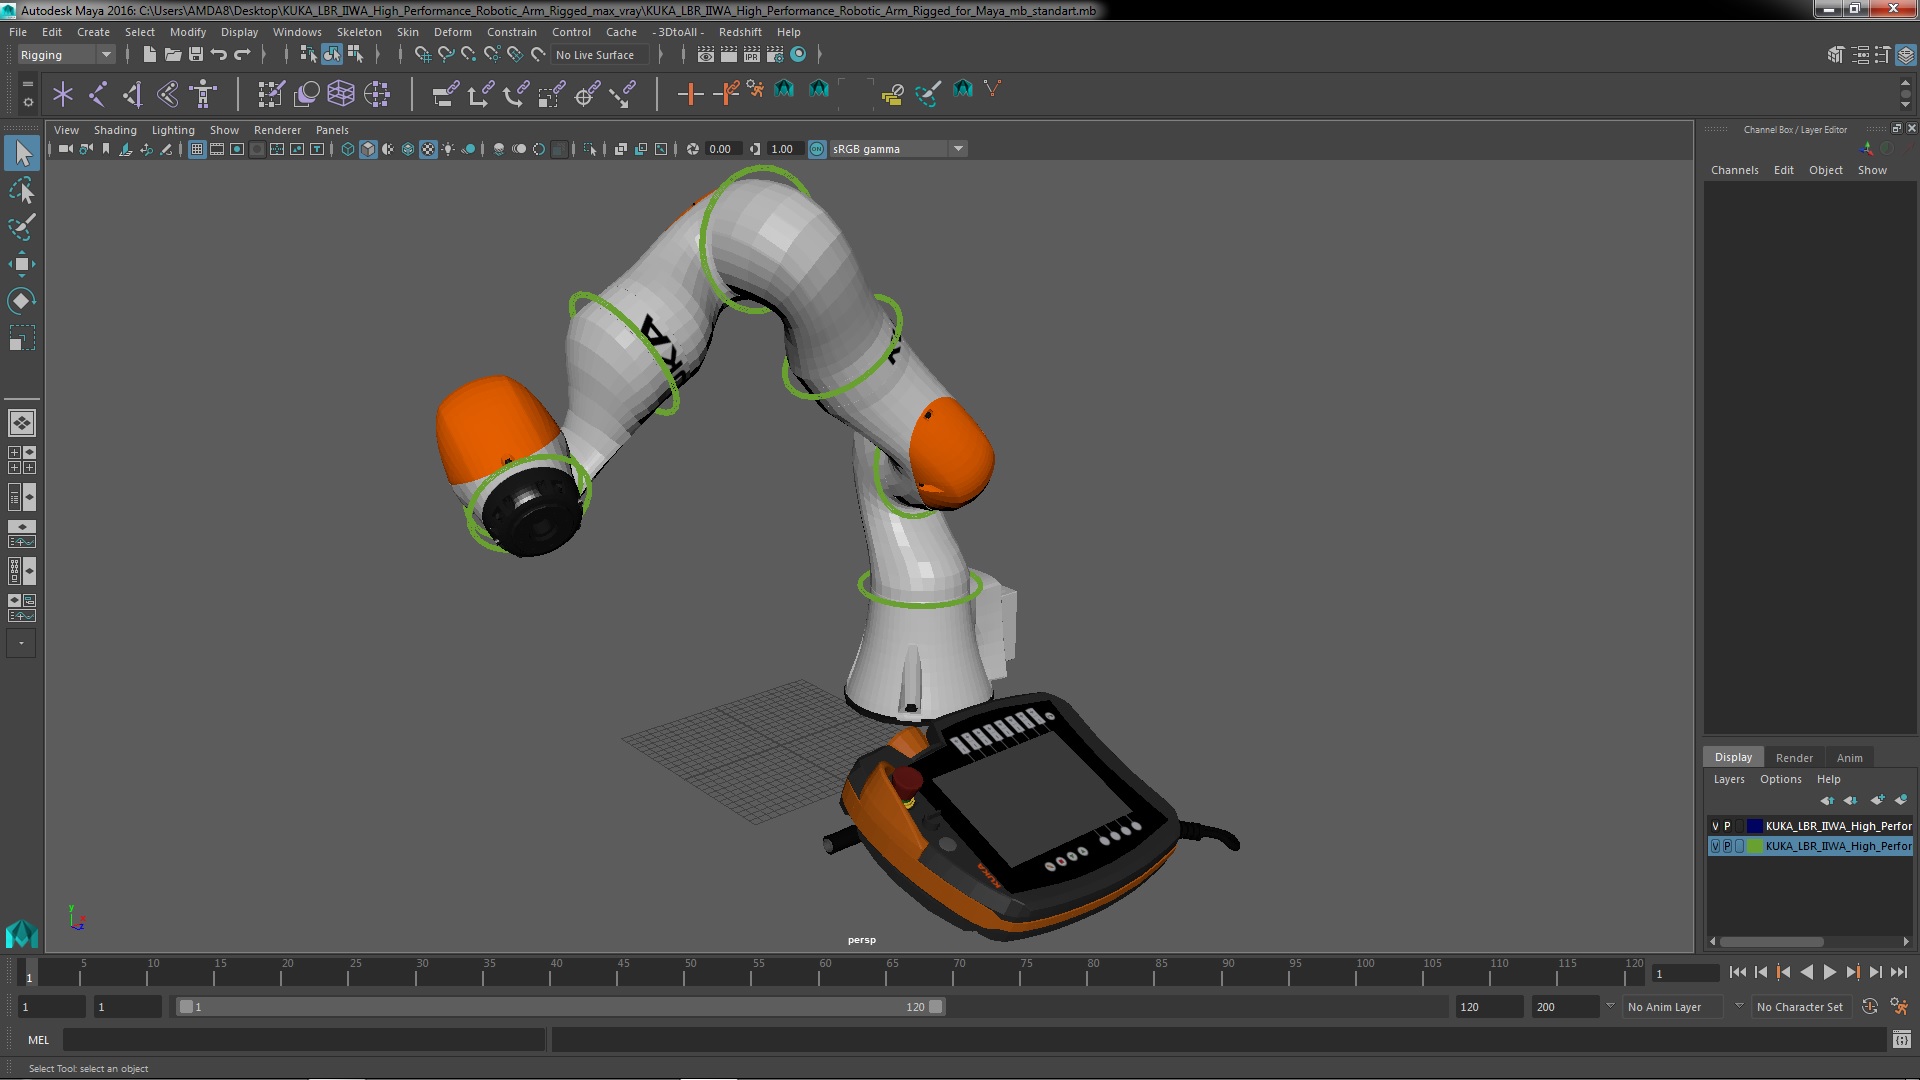This screenshot has width=1920, height=1080.
Task: Click frame 60 on the timeline
Action: (825, 972)
